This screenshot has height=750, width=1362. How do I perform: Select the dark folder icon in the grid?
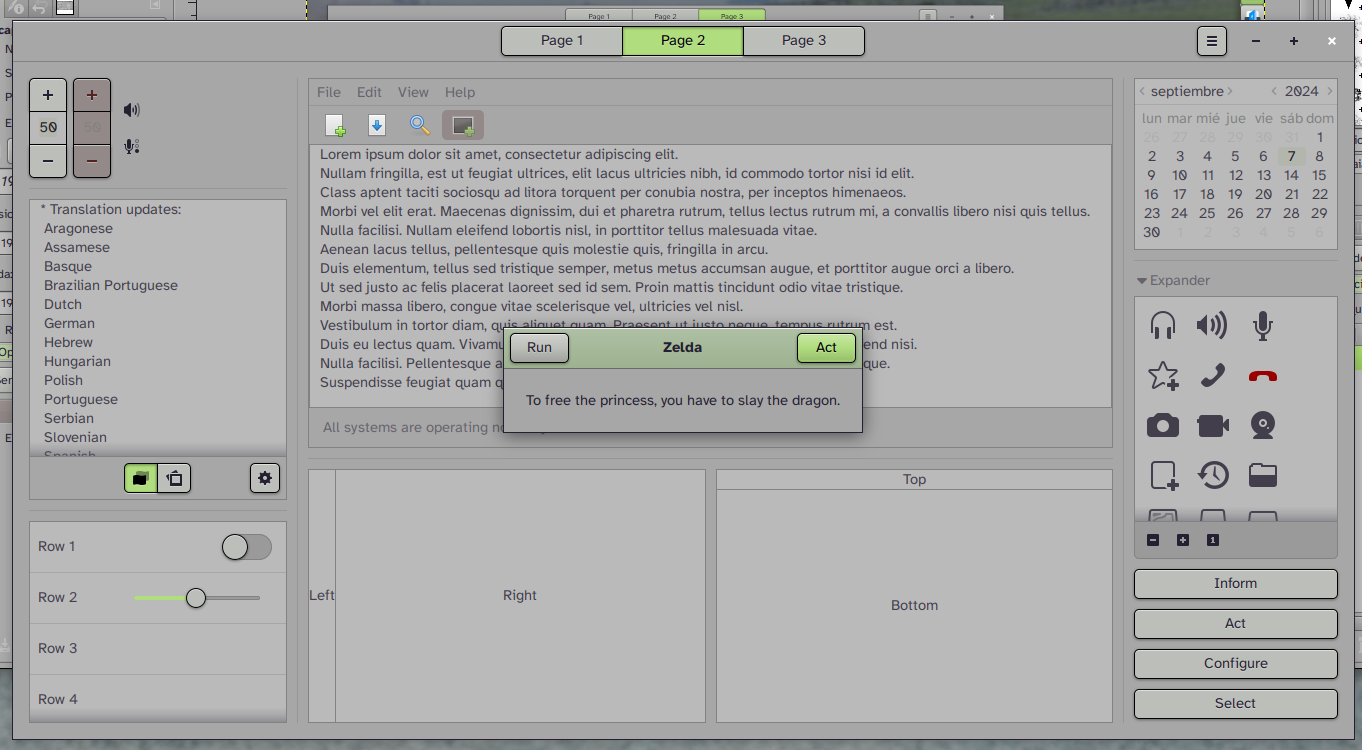pyautogui.click(x=1263, y=475)
